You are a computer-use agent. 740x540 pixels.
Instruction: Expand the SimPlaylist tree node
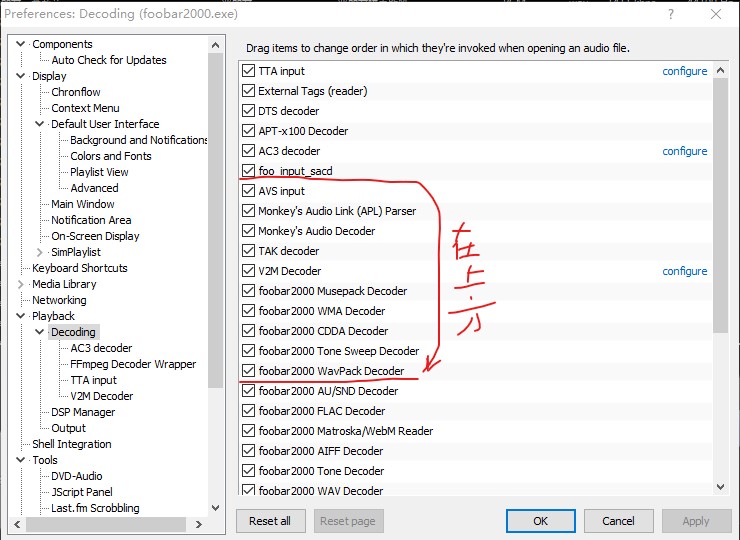tap(40, 252)
